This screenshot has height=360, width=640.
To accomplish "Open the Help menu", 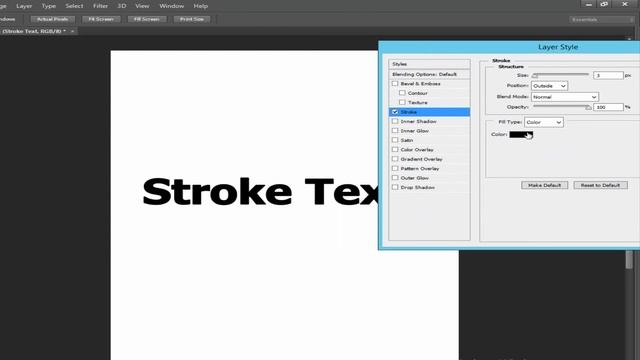I will click(200, 6).
